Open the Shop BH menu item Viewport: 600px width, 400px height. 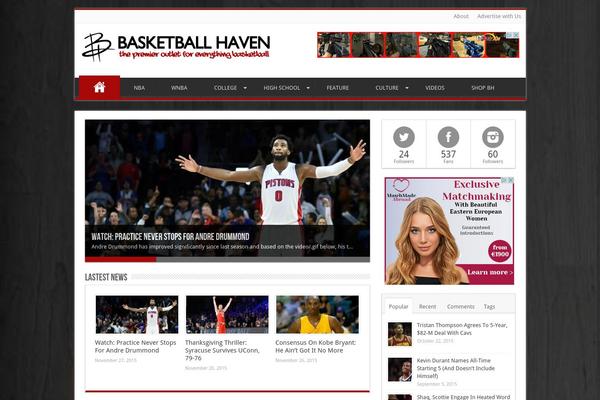pyautogui.click(x=483, y=88)
